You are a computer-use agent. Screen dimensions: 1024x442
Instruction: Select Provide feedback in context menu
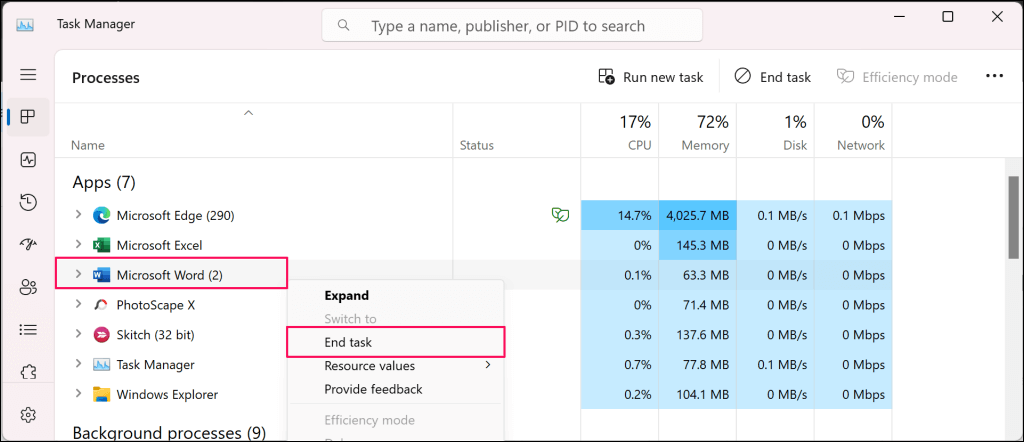pos(373,389)
